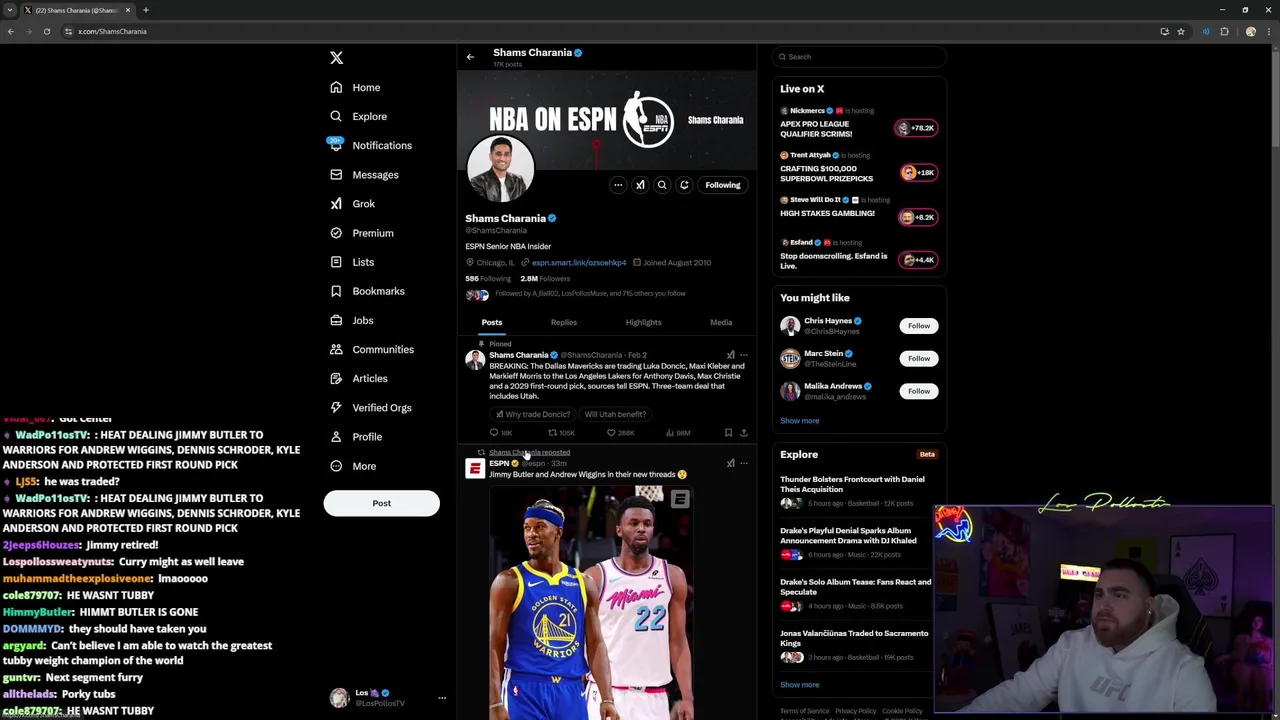
Task: Join Nickmercs live listener count badge
Action: click(917, 128)
